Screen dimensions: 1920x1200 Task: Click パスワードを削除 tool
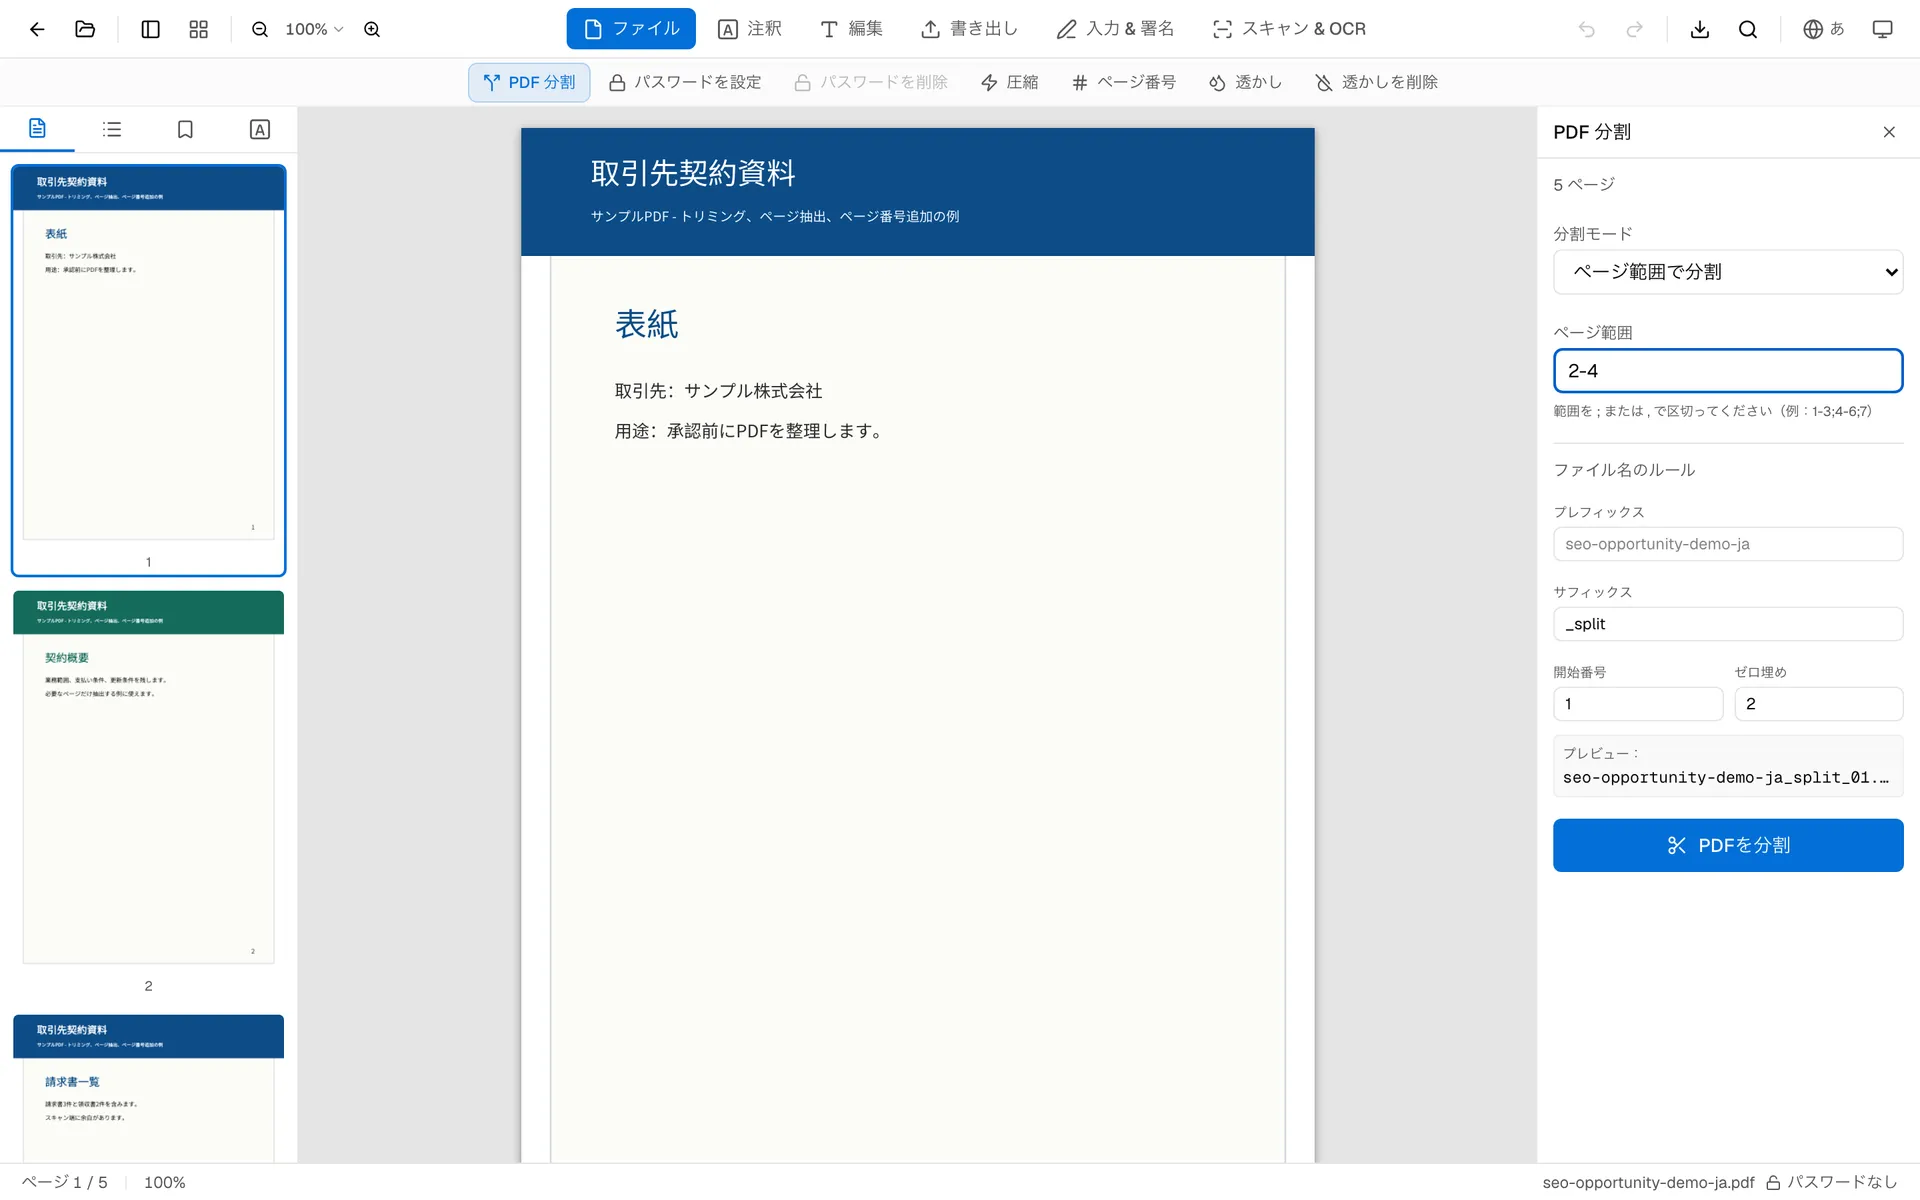(871, 82)
